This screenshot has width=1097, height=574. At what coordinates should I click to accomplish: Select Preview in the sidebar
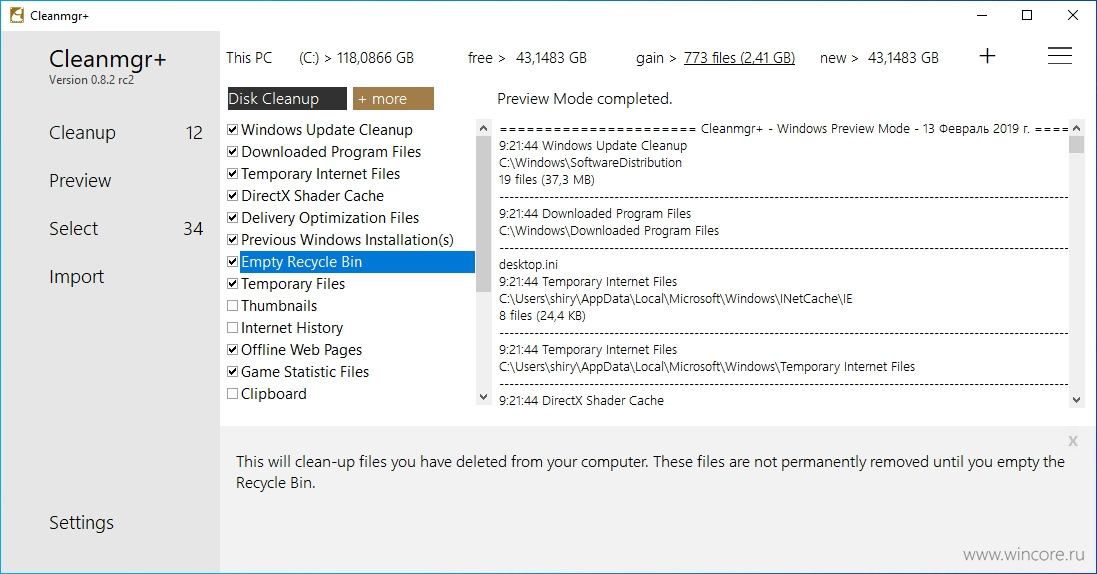pos(80,181)
